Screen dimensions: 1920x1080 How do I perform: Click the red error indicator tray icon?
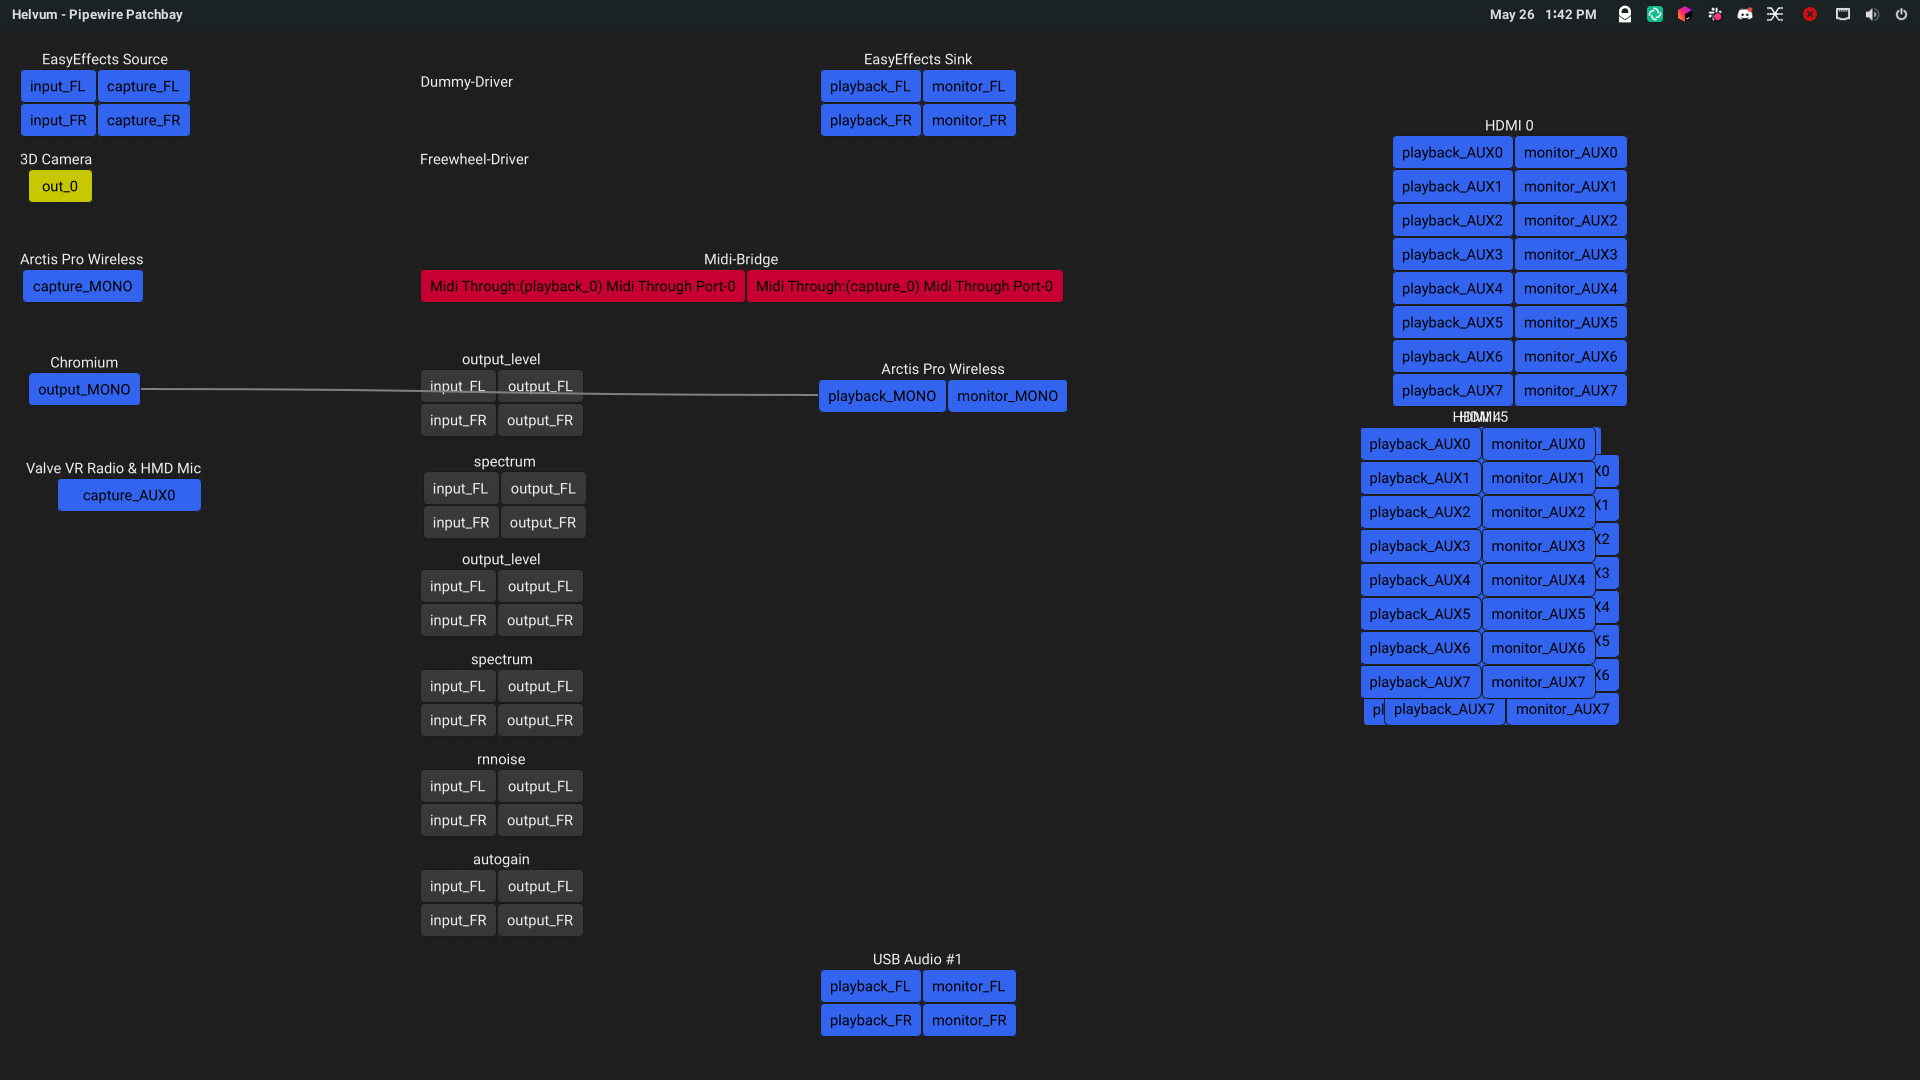(x=1809, y=14)
